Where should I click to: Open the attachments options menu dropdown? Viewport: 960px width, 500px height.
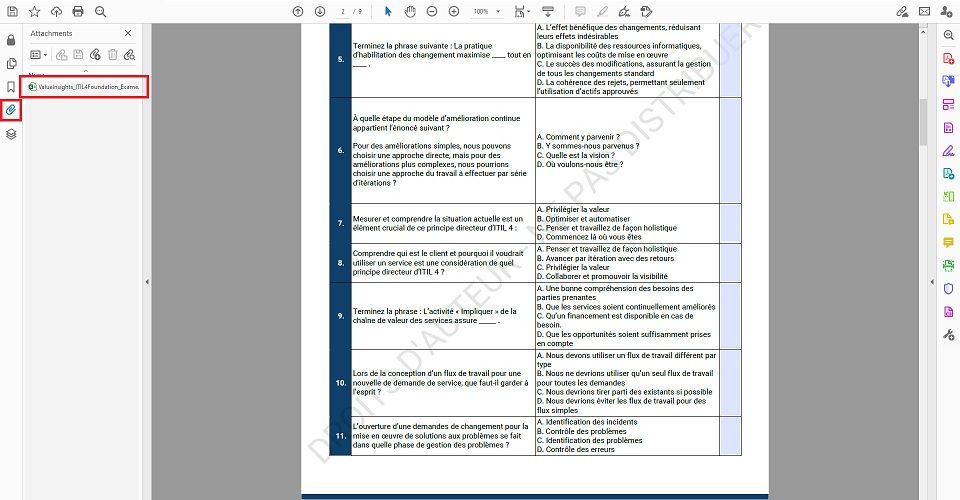[39, 54]
